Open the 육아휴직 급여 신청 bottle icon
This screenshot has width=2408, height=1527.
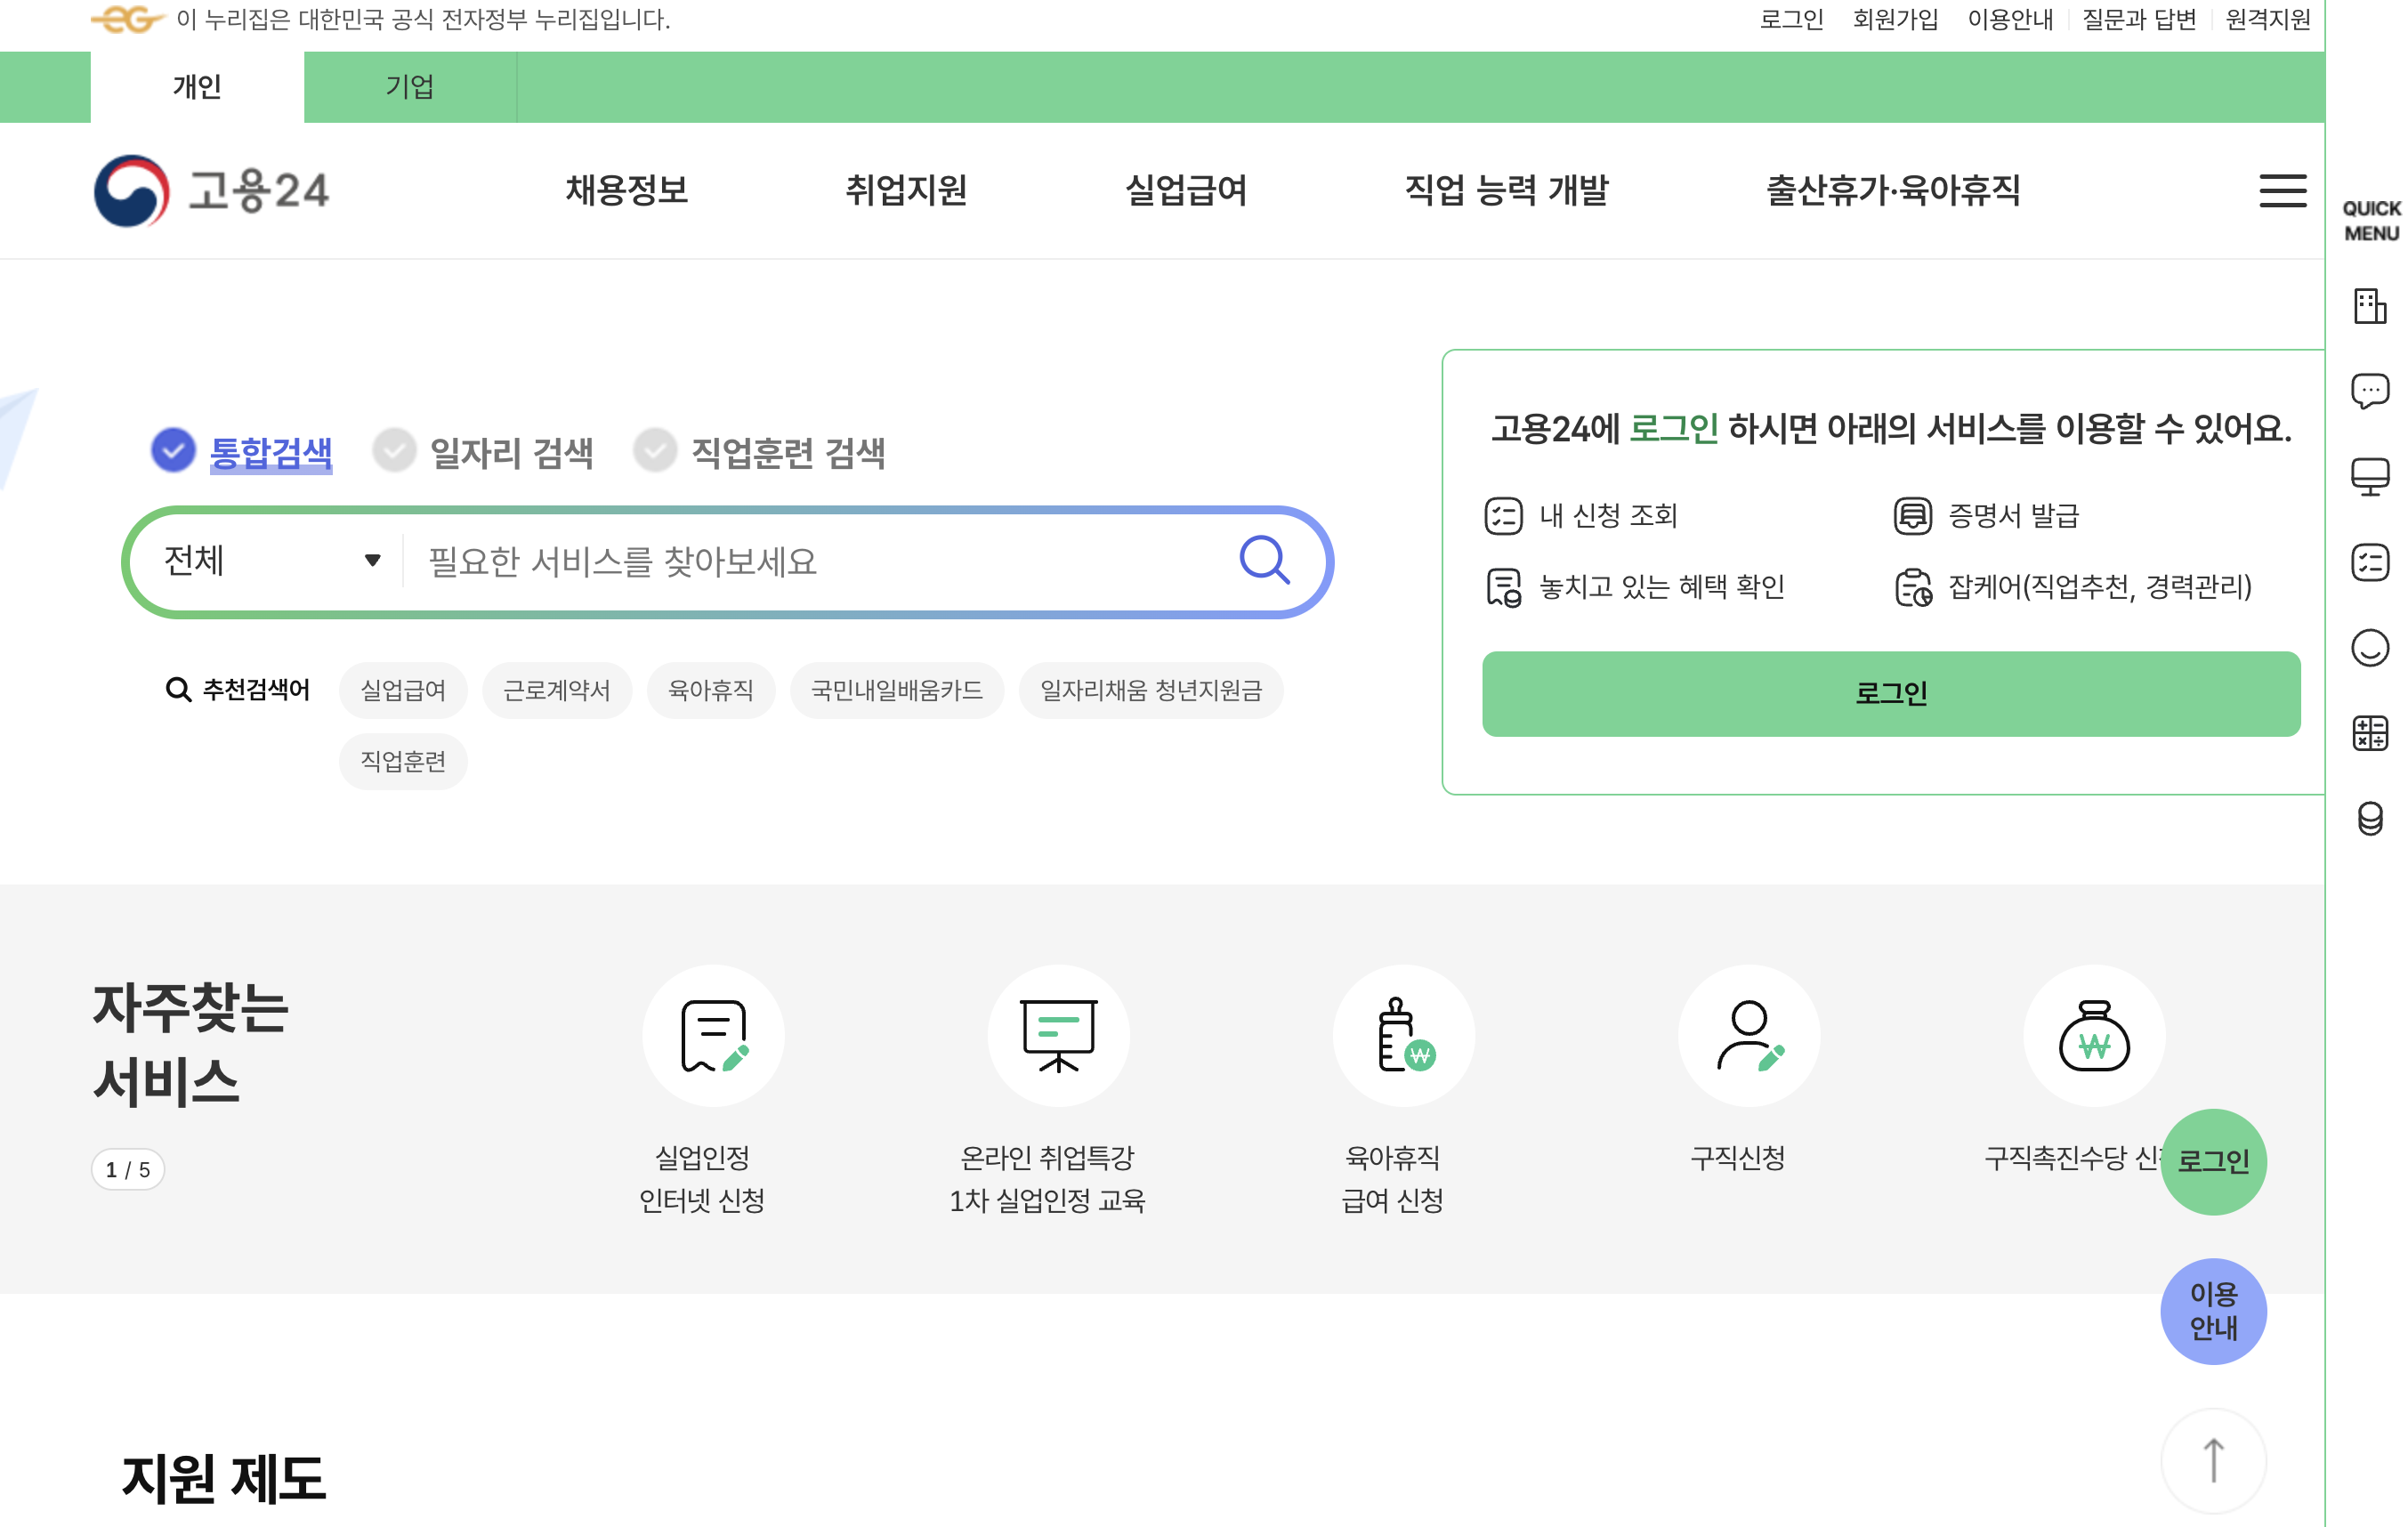[1403, 1035]
